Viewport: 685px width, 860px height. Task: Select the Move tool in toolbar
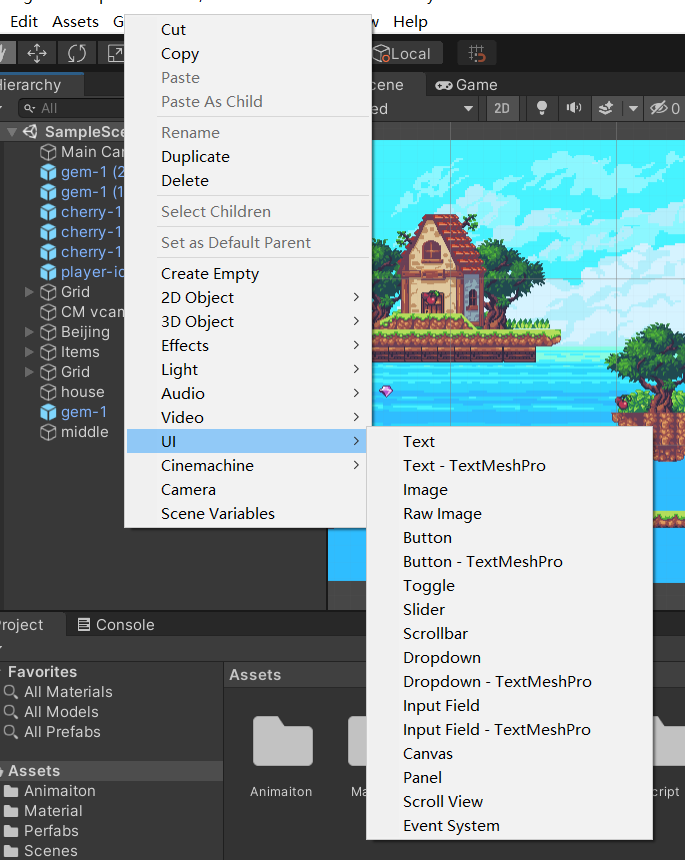(37, 53)
